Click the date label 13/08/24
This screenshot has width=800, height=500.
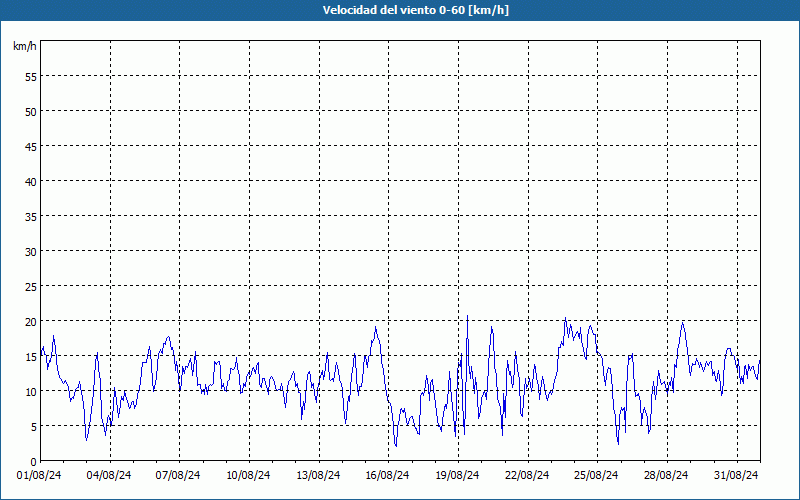pyautogui.click(x=318, y=475)
